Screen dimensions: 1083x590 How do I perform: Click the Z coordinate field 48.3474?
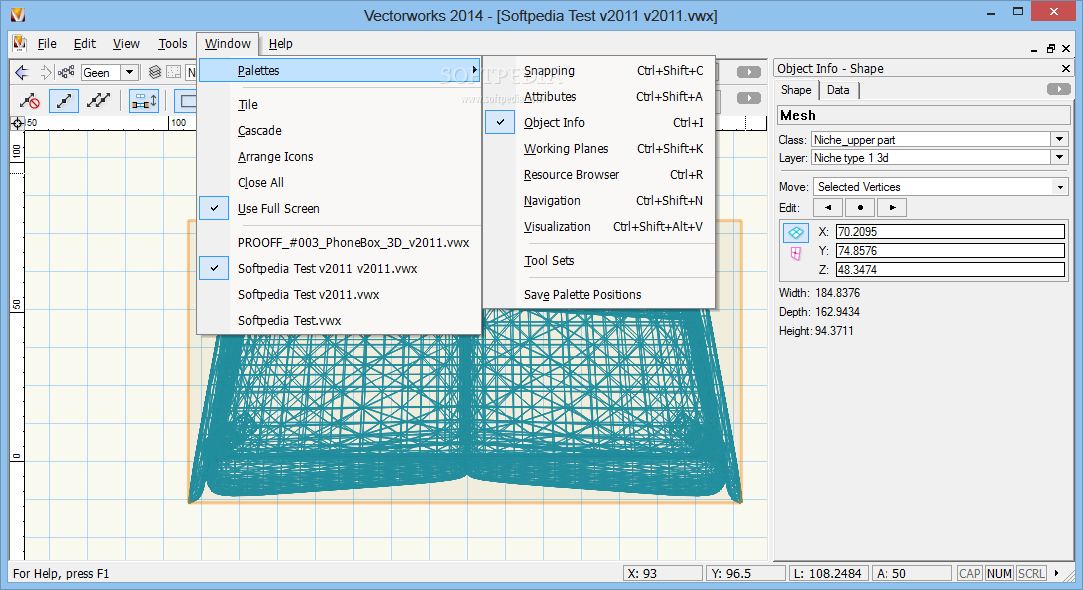pos(950,269)
